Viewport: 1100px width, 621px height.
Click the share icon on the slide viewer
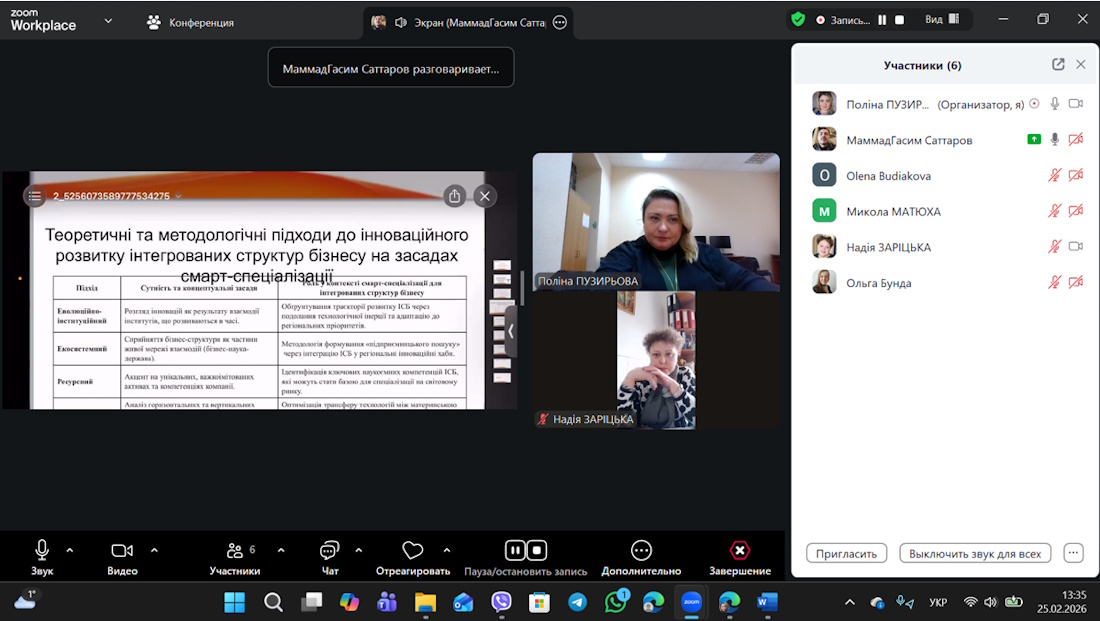pyautogui.click(x=455, y=196)
